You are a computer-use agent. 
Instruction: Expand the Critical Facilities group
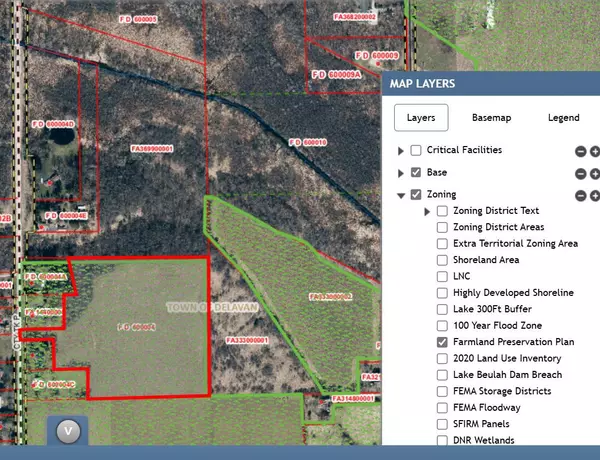coord(401,151)
